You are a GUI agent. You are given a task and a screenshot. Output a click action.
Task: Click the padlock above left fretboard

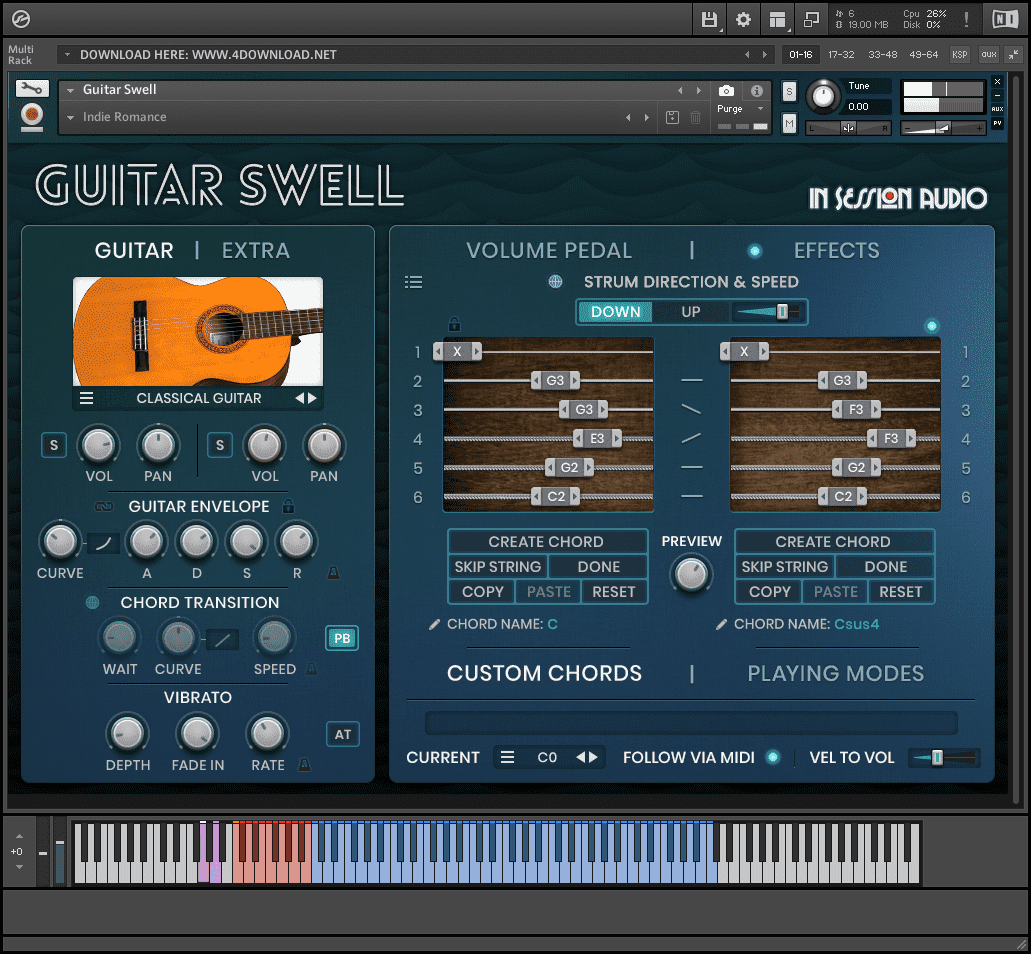454,323
